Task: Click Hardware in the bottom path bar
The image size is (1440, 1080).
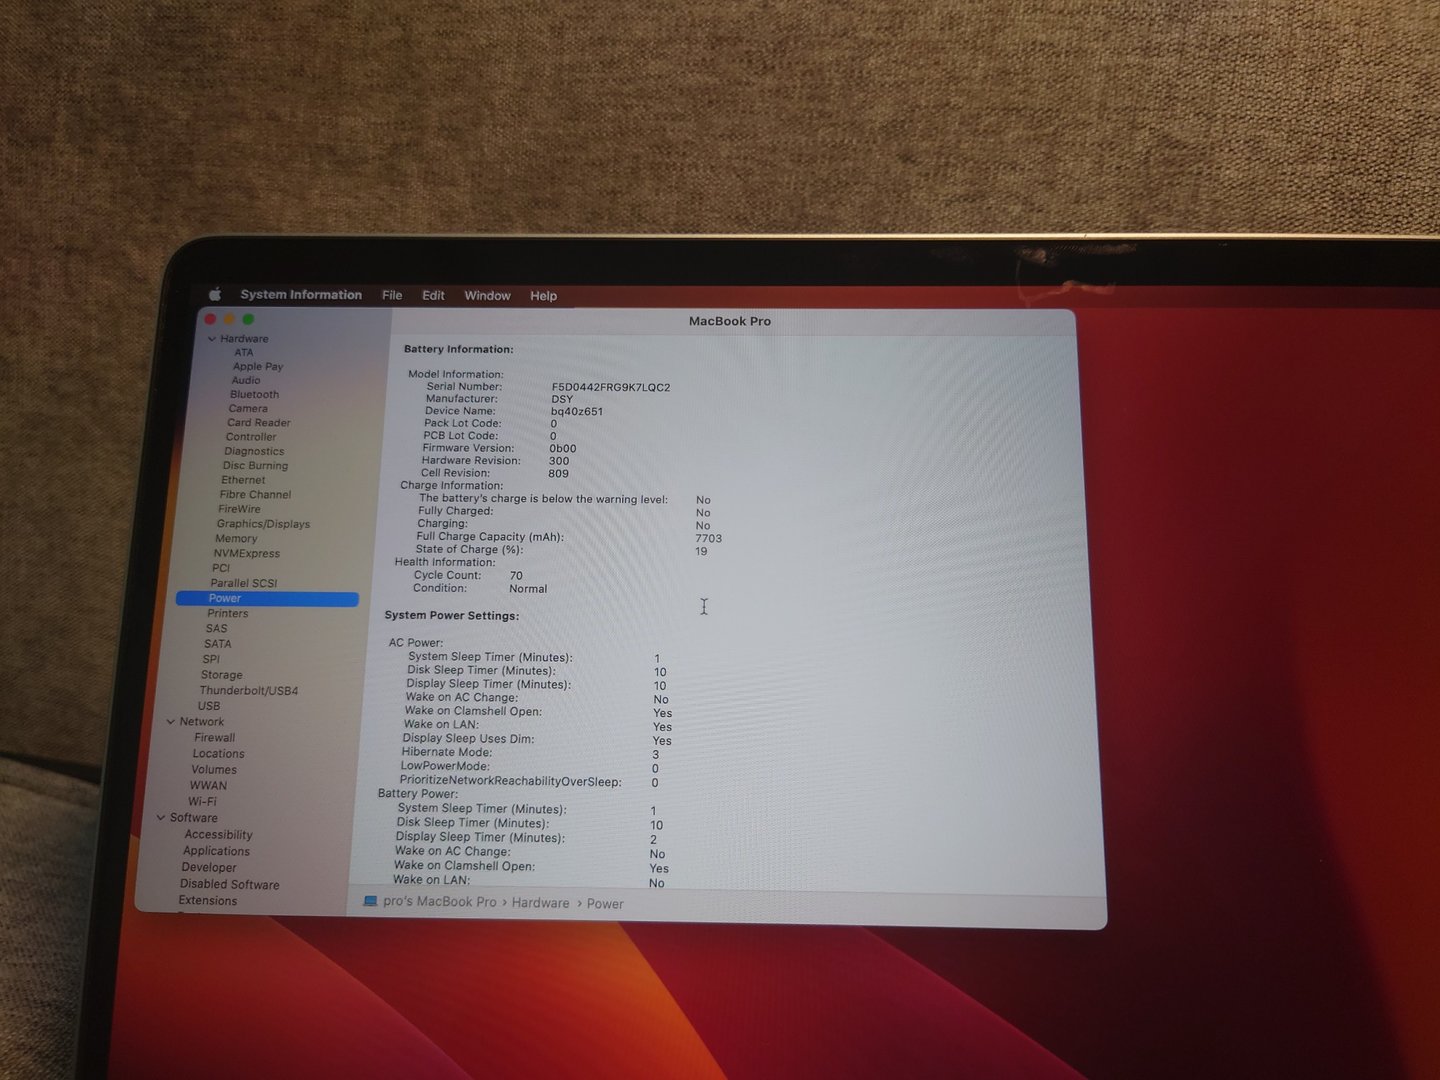Action: coord(540,903)
